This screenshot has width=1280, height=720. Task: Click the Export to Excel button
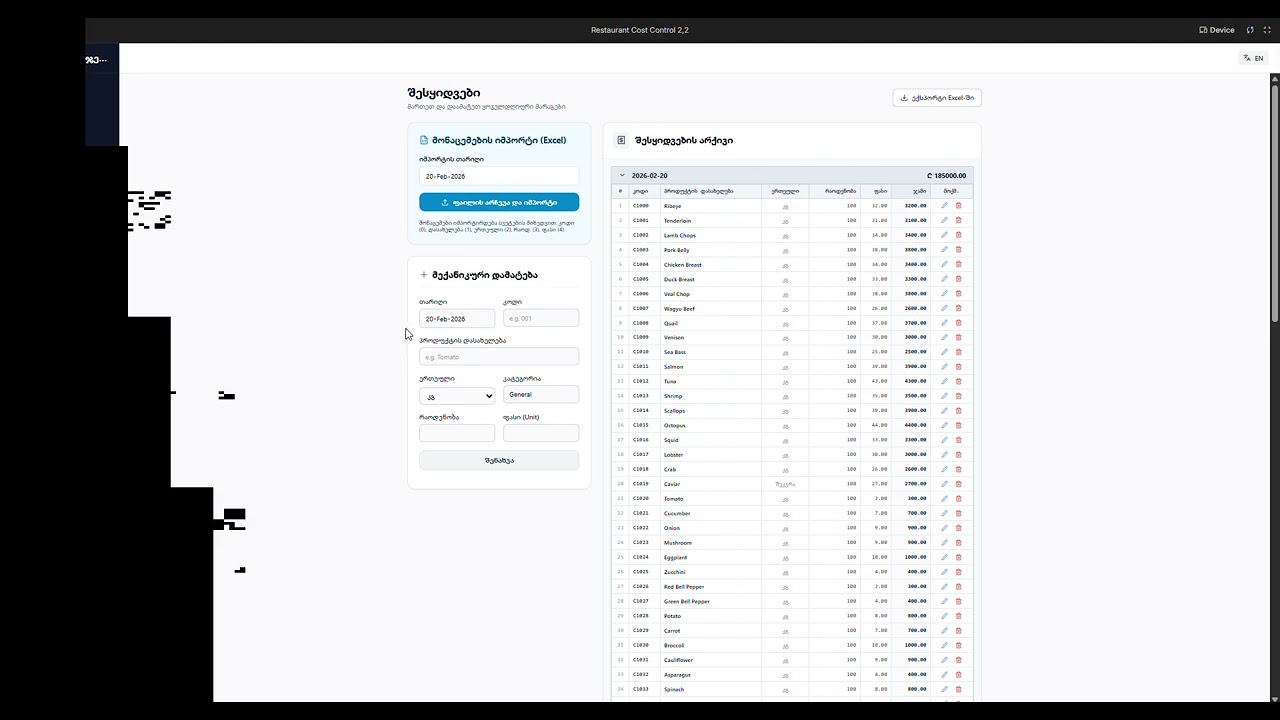click(937, 98)
